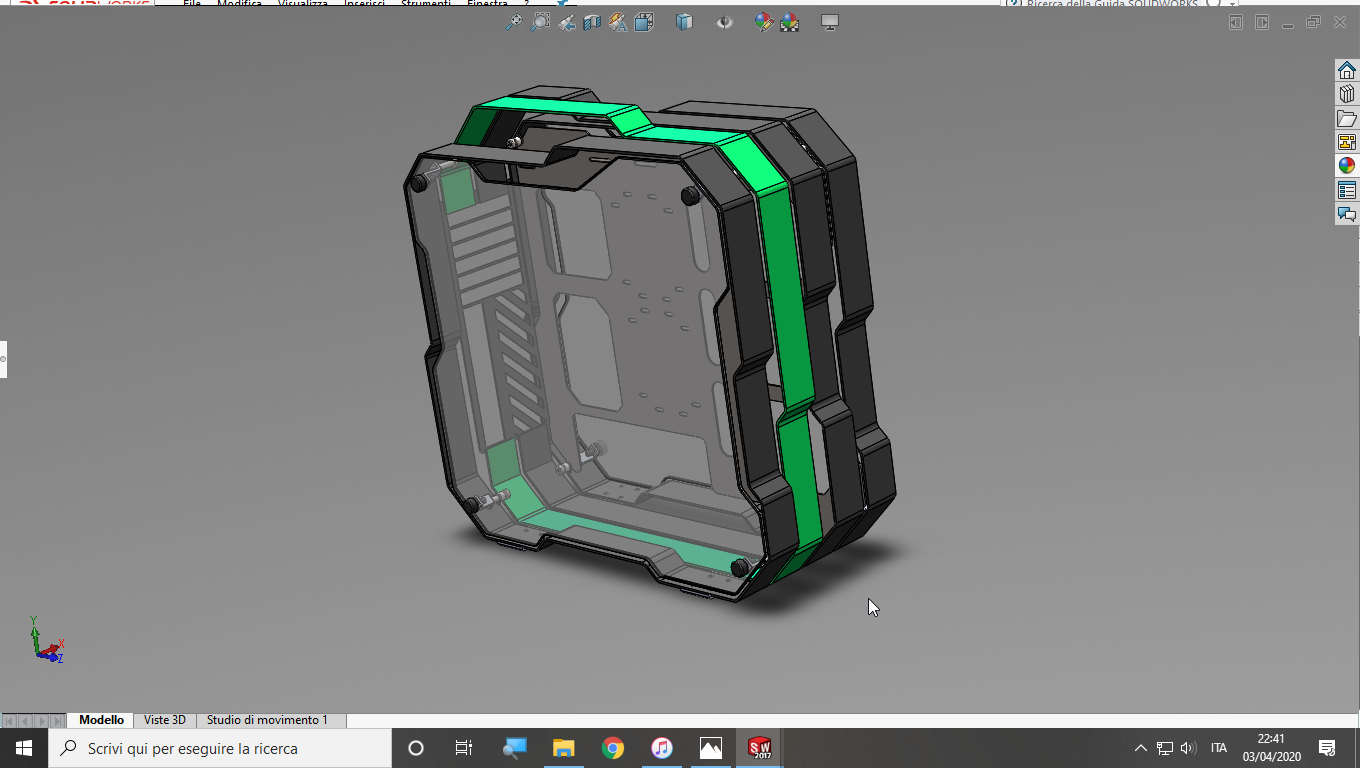Click the first-tab scroll arrow at bottom left
Screen dimensions: 1360x768
point(10,721)
